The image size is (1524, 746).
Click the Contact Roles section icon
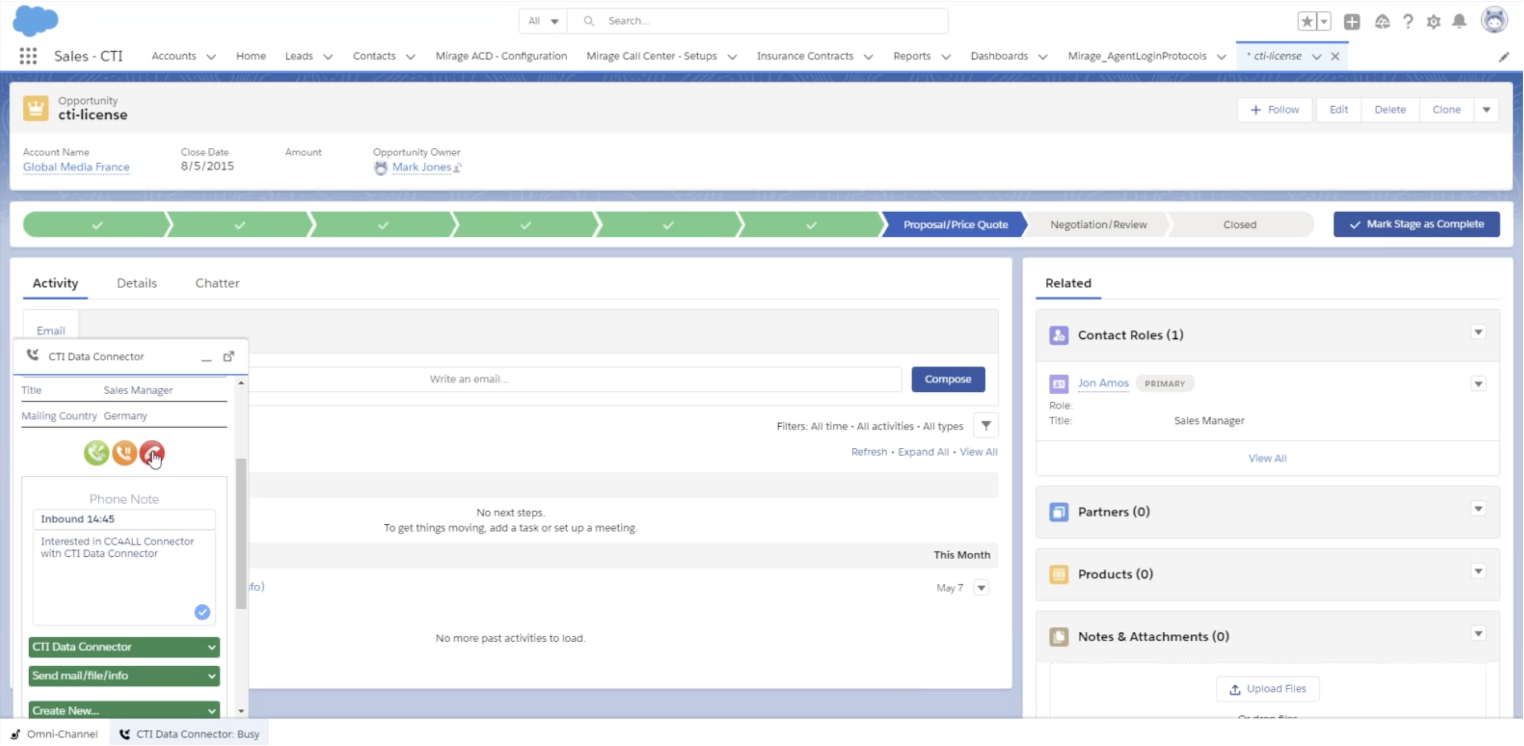1059,335
